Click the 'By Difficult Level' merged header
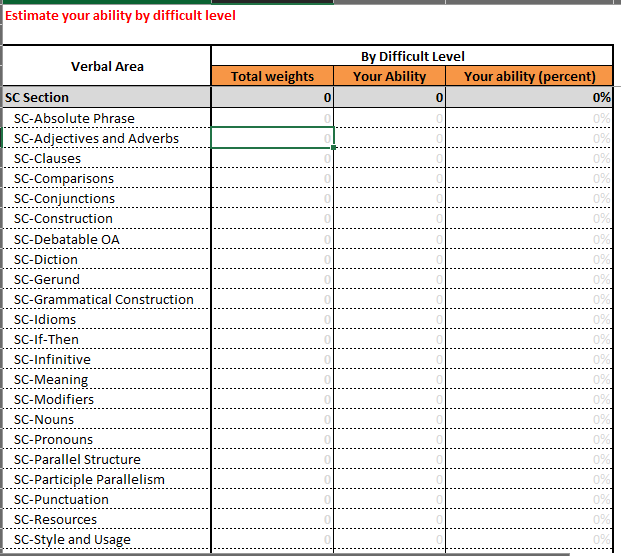The height and width of the screenshot is (556, 621). [x=412, y=56]
